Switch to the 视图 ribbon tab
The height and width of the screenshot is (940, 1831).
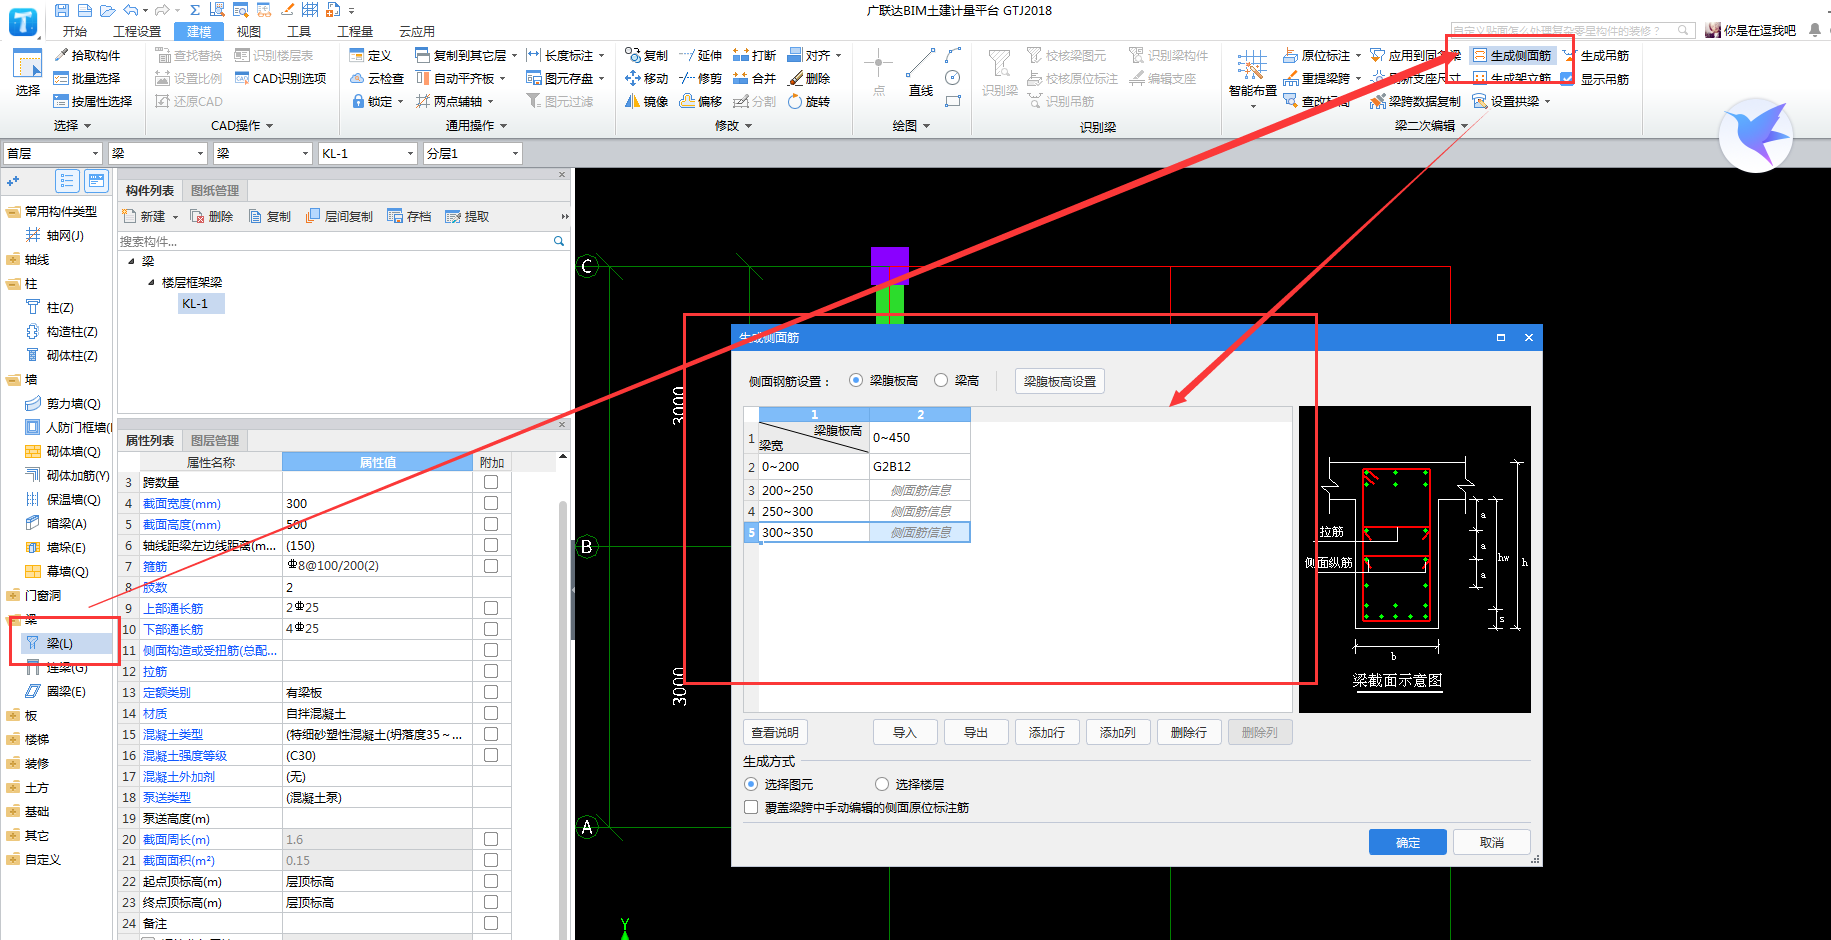(x=248, y=31)
